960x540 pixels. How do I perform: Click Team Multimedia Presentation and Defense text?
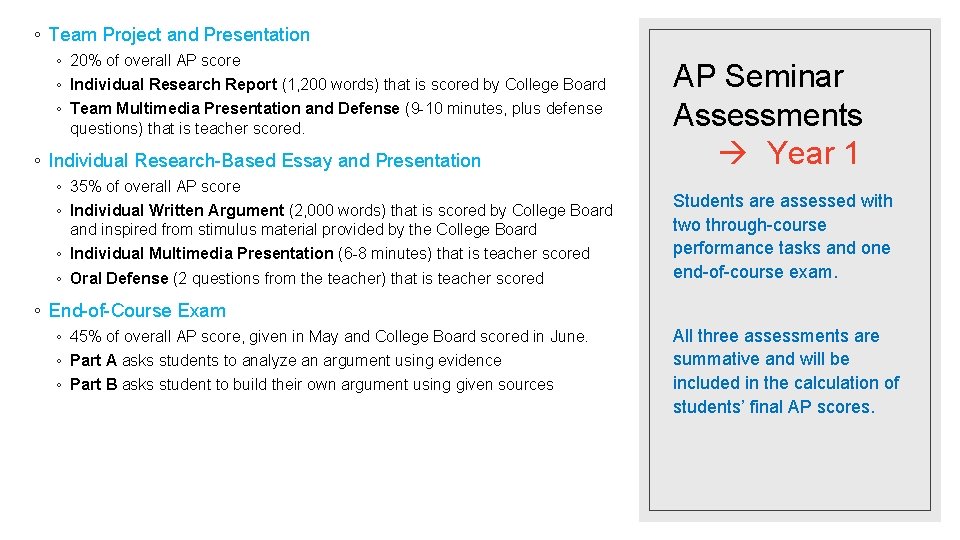pyautogui.click(x=235, y=108)
